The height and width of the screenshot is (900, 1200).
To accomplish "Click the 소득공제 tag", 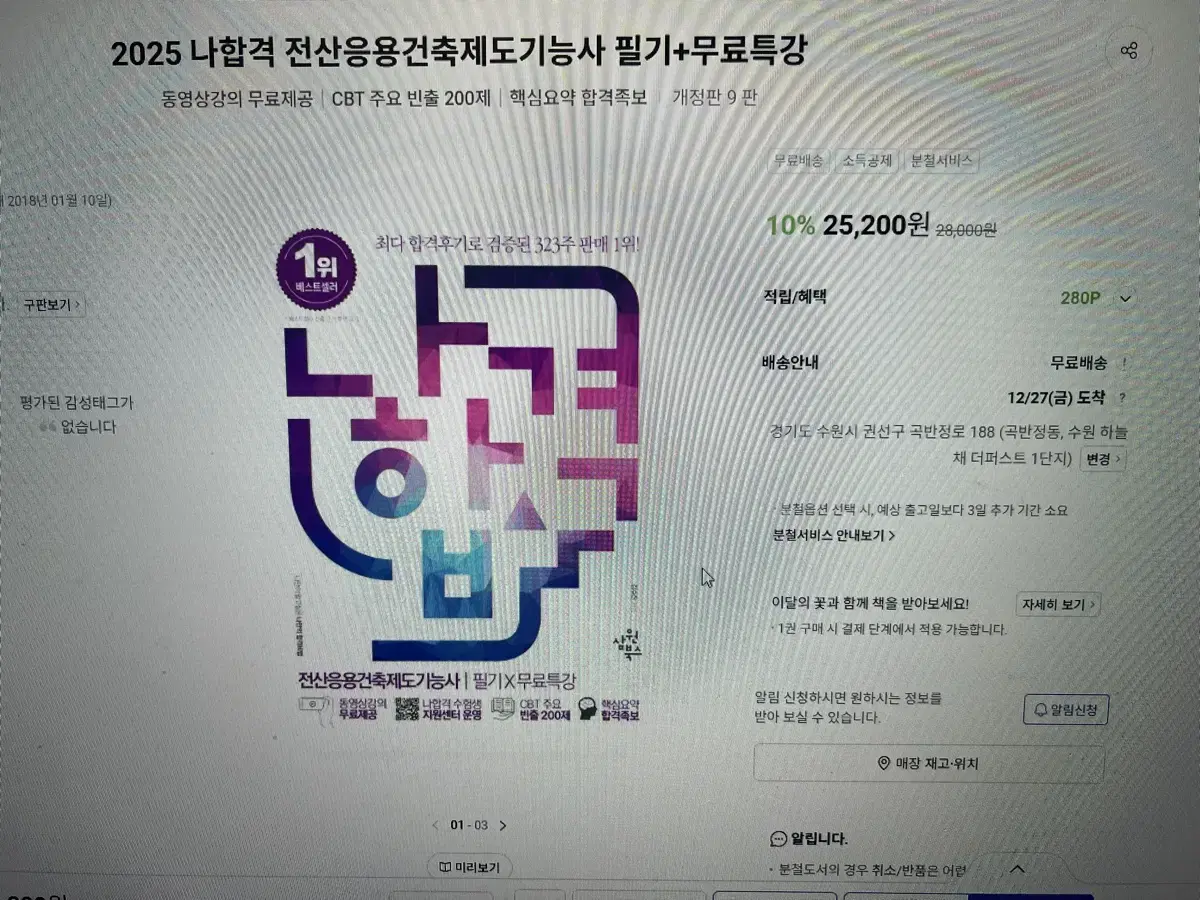I will tap(866, 161).
